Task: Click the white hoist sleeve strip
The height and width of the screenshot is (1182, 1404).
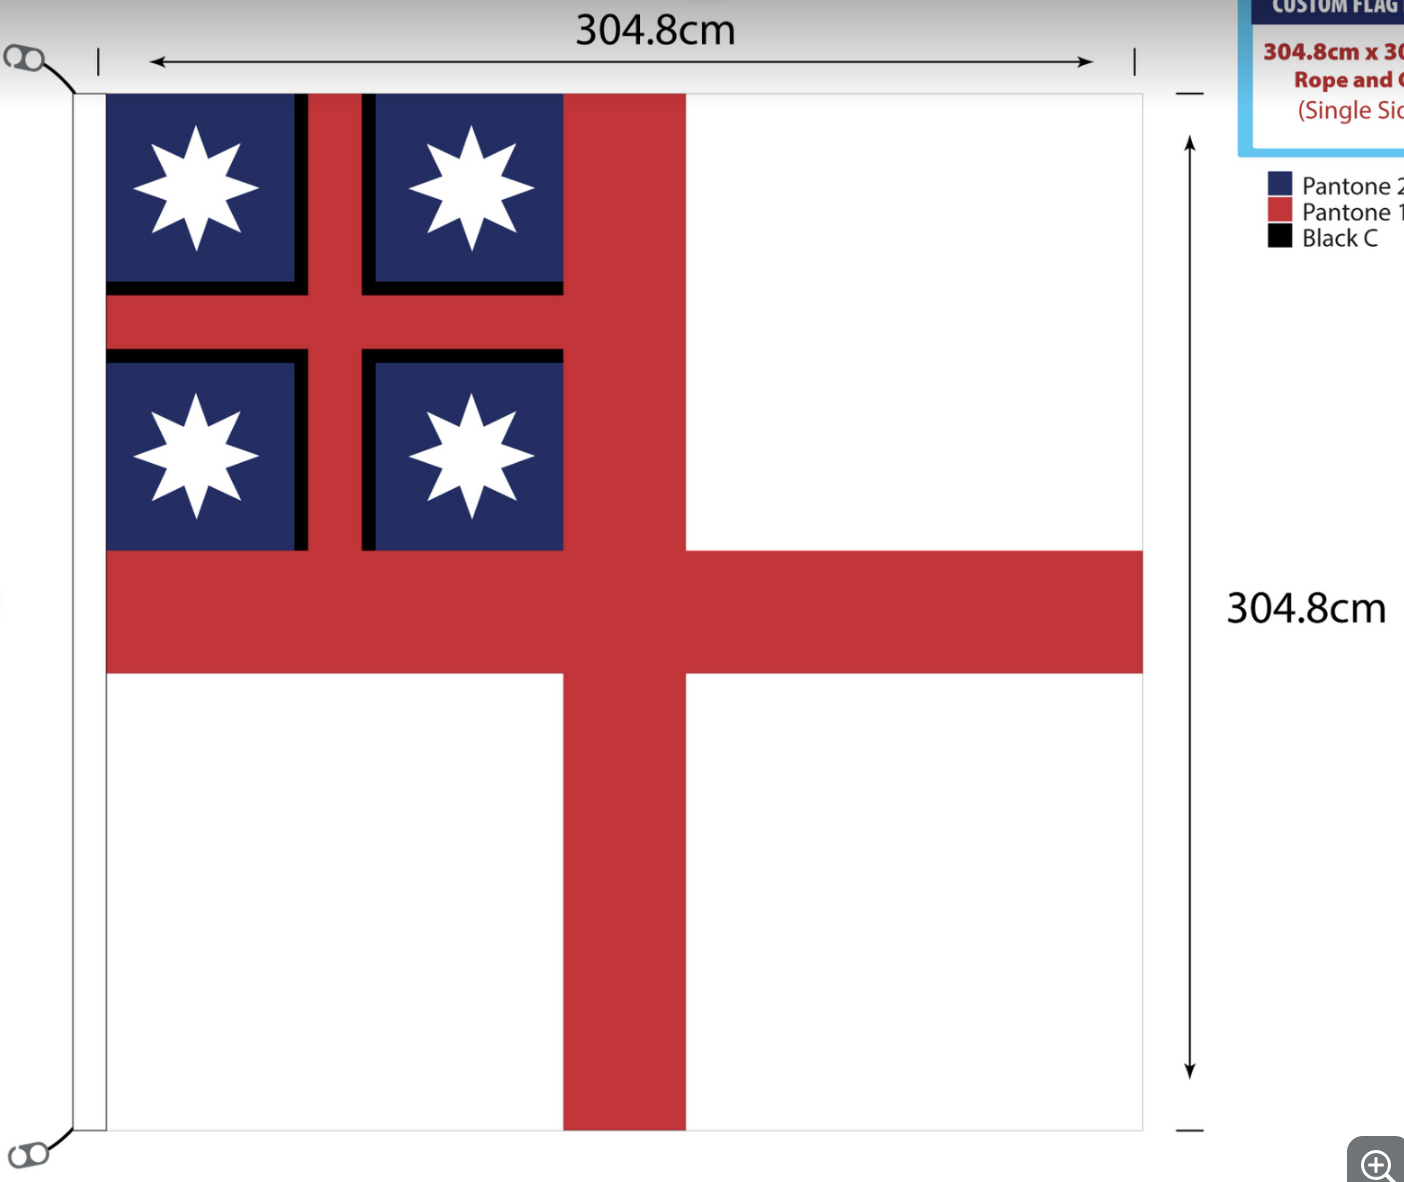Action: point(90,612)
